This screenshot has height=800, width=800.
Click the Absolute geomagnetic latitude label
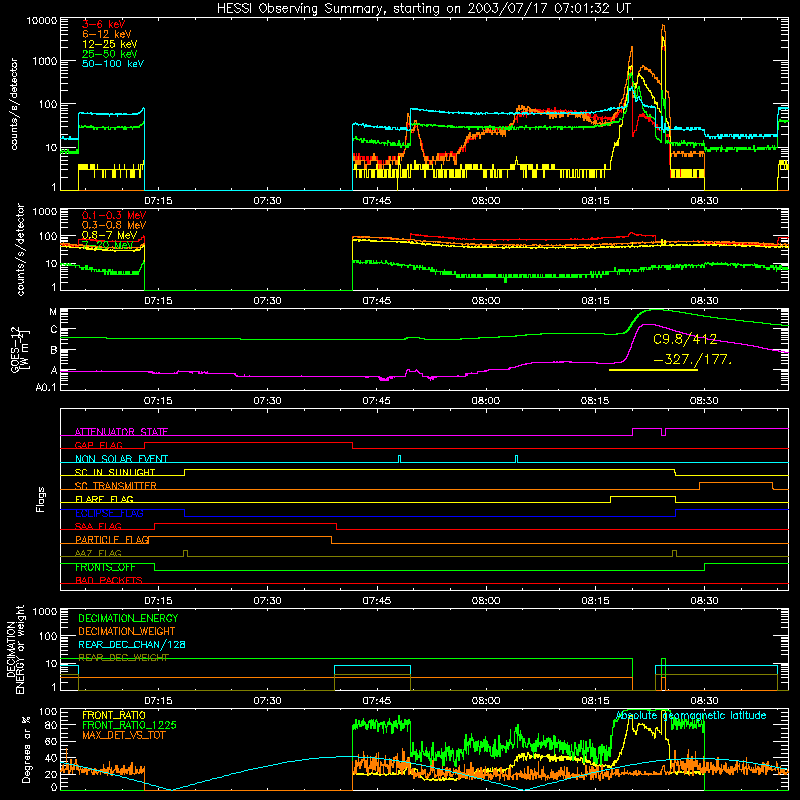(691, 716)
